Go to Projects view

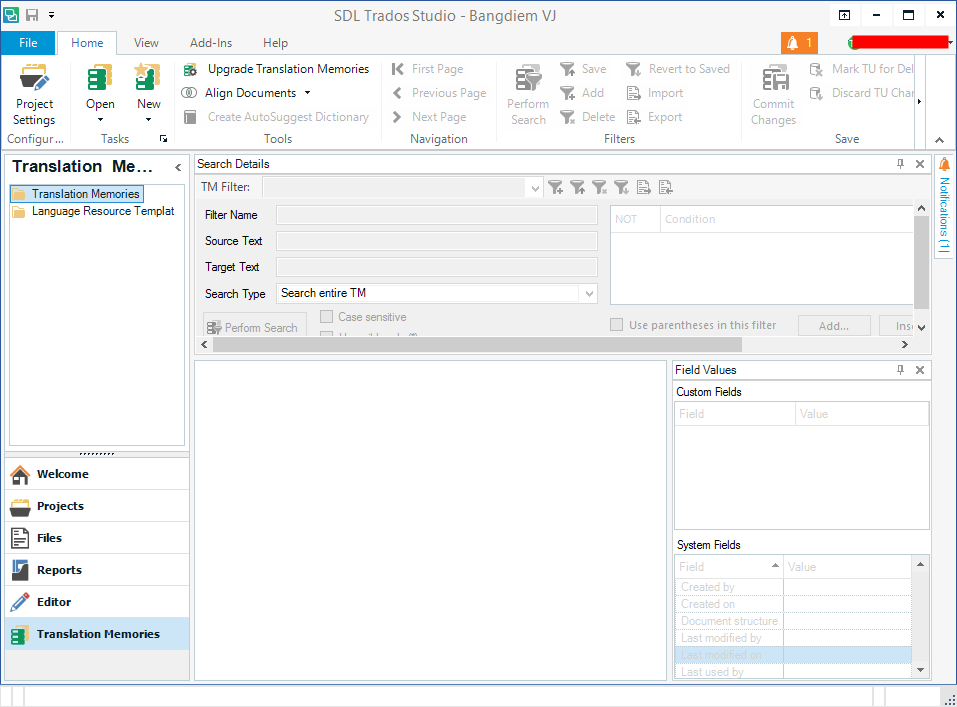pos(97,506)
